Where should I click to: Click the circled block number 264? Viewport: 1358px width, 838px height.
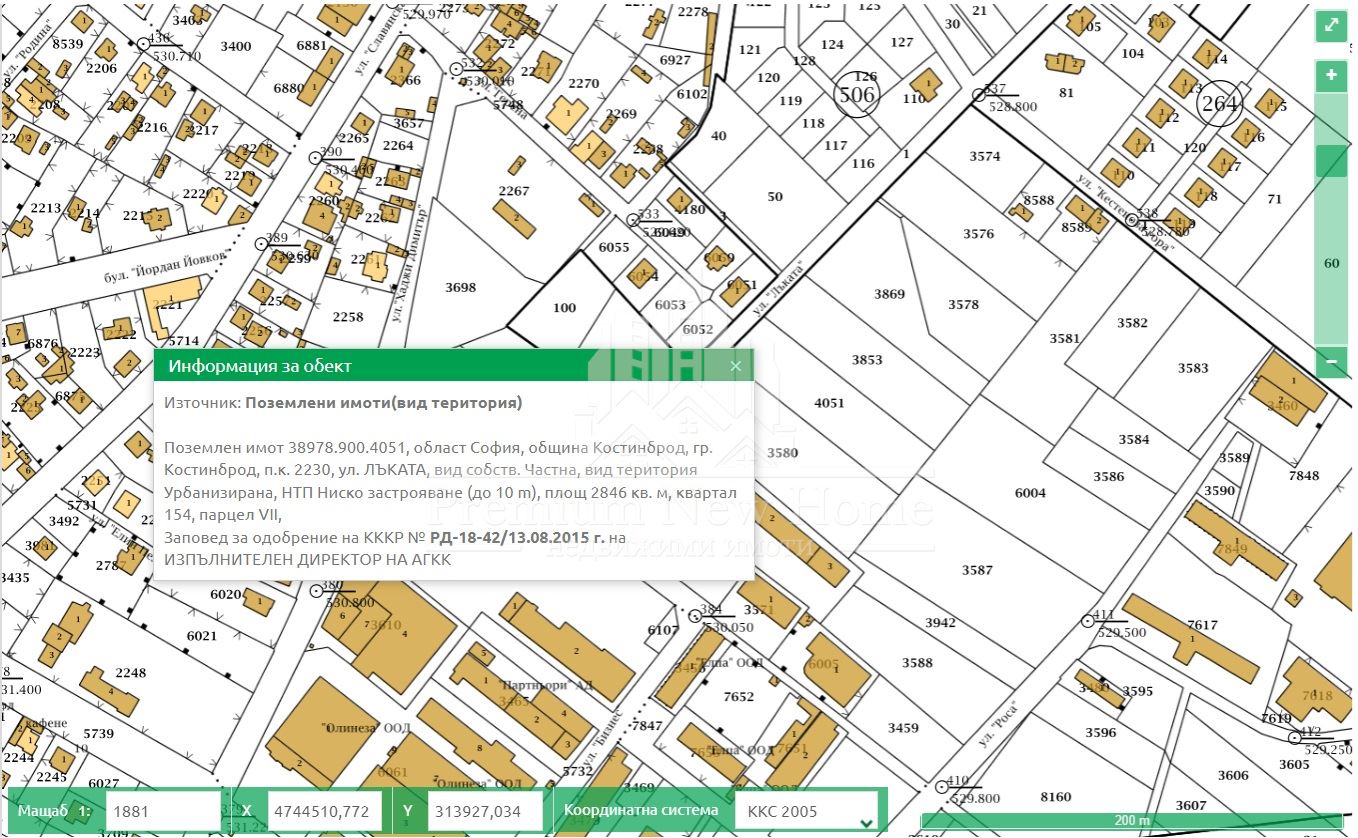(x=1219, y=103)
